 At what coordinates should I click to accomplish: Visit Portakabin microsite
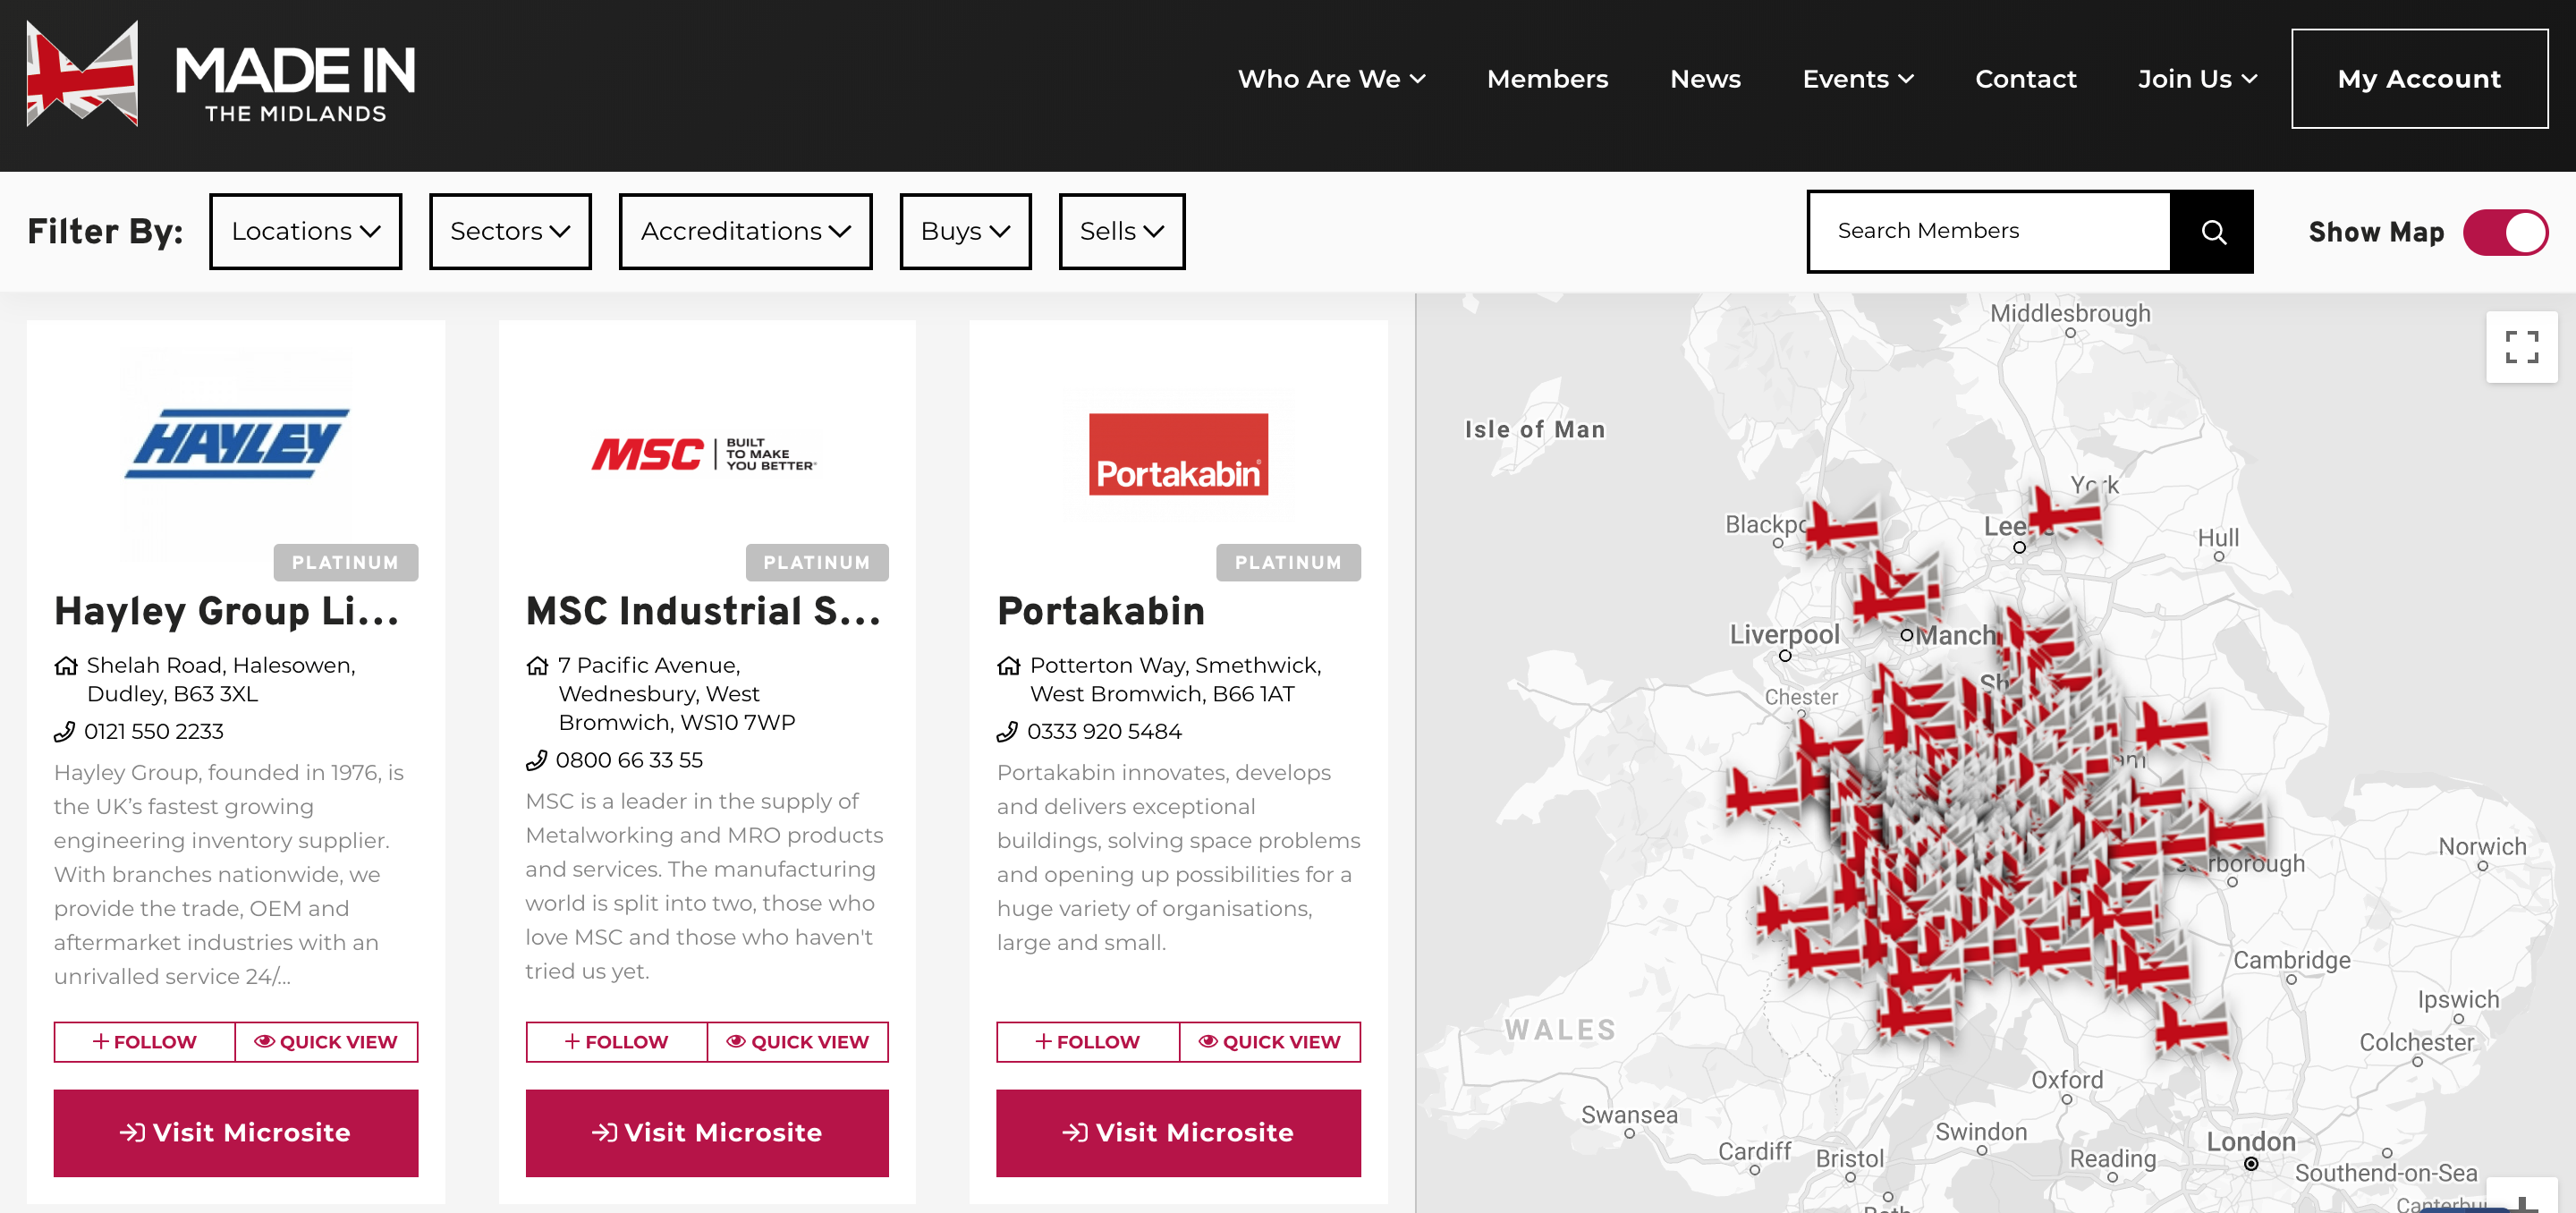[1178, 1133]
